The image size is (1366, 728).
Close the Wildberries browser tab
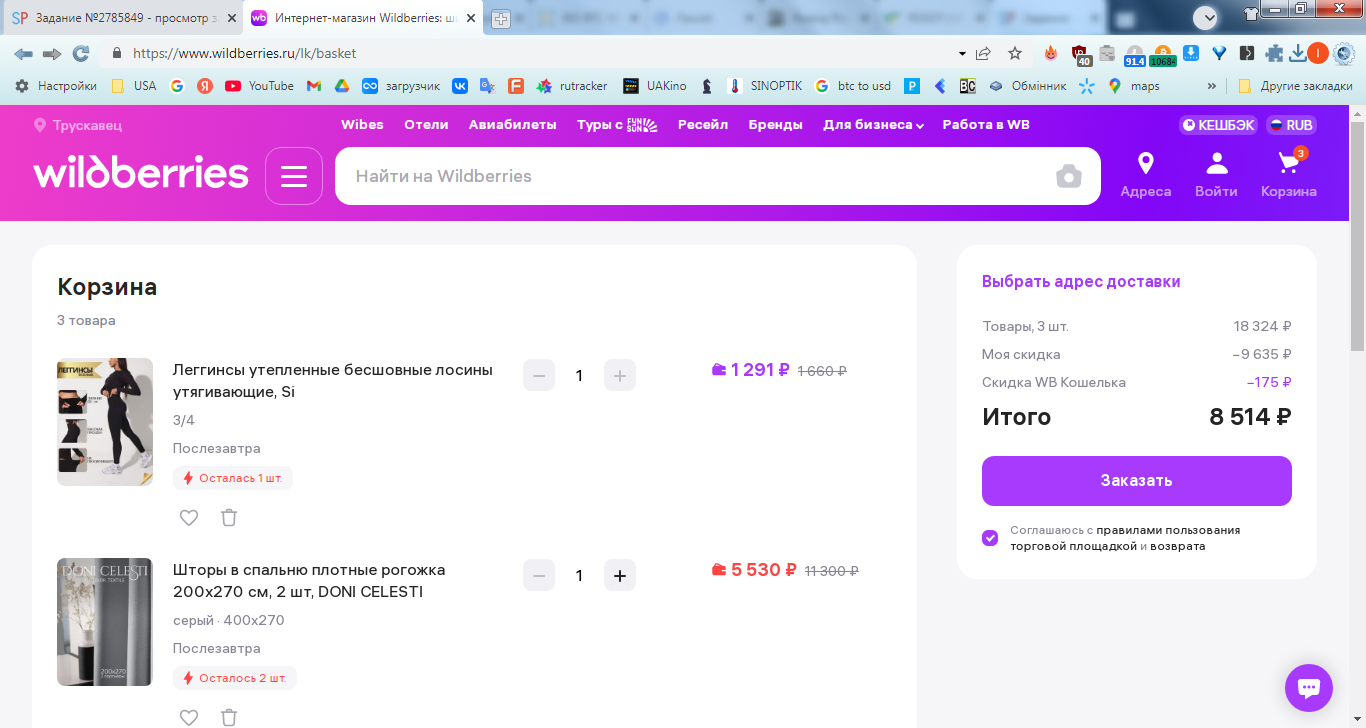coord(471,18)
